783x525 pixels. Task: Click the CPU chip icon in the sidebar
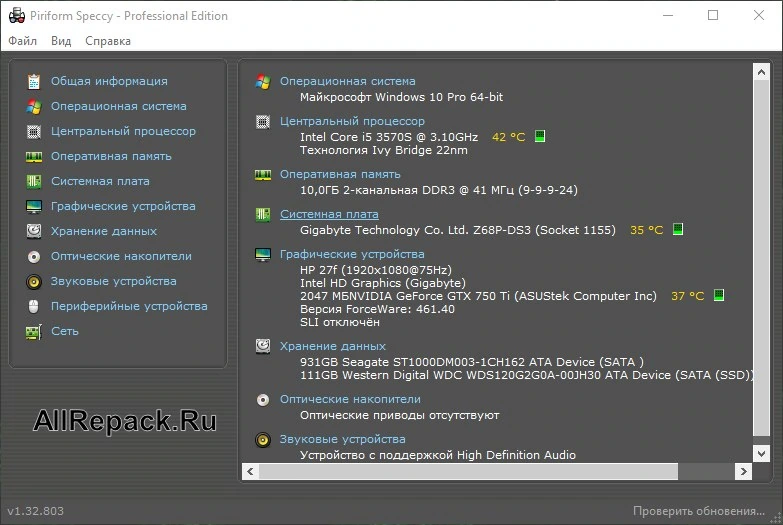pyautogui.click(x=33, y=131)
